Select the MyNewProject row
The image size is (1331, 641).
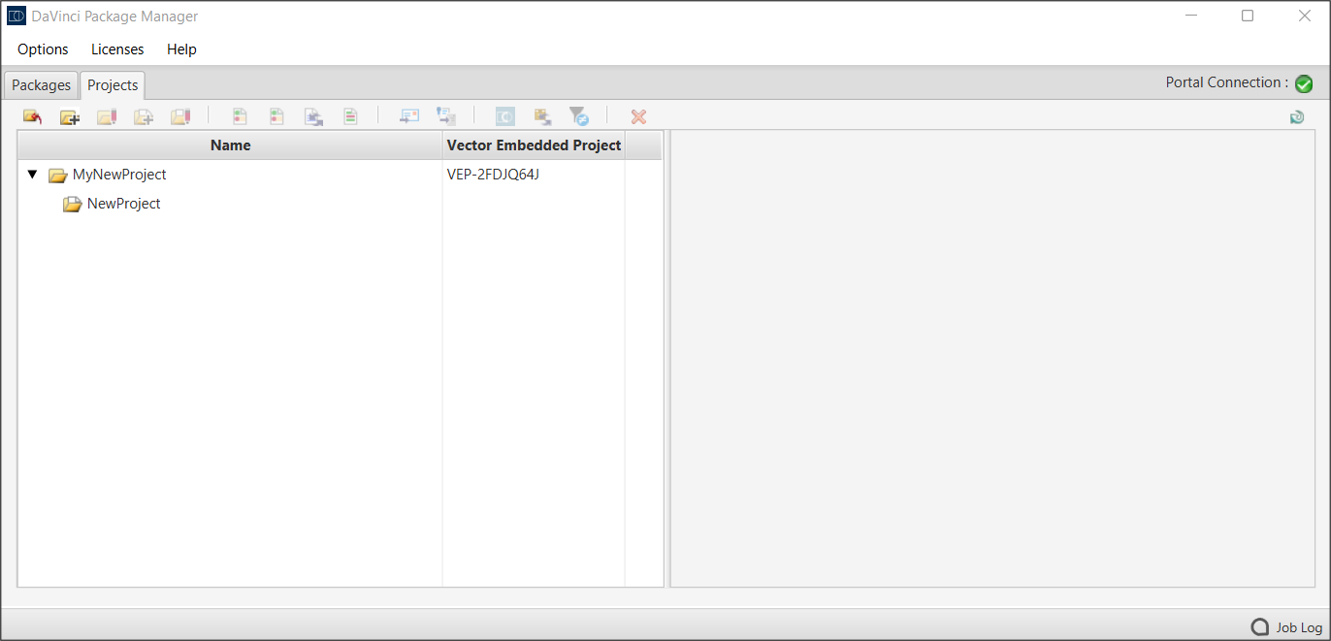pyautogui.click(x=340, y=174)
